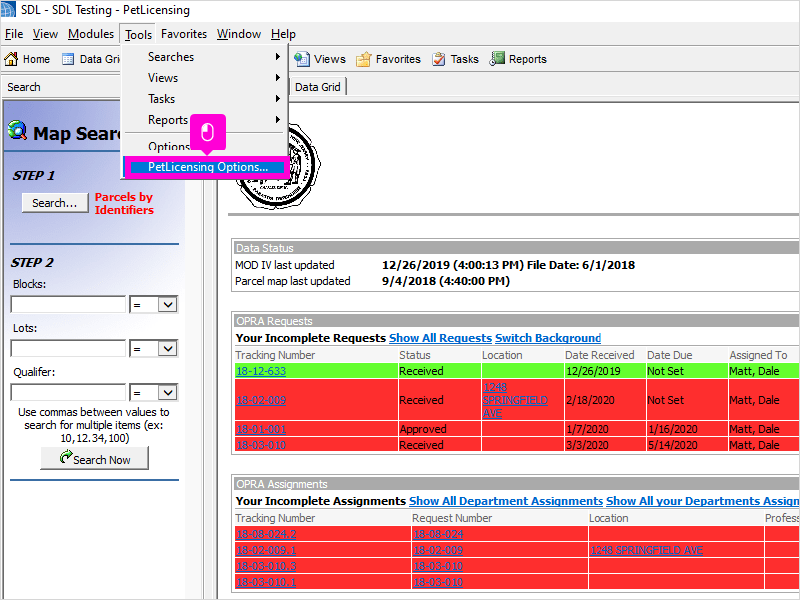
Task: Click the Show All Requests link
Action: 440,338
